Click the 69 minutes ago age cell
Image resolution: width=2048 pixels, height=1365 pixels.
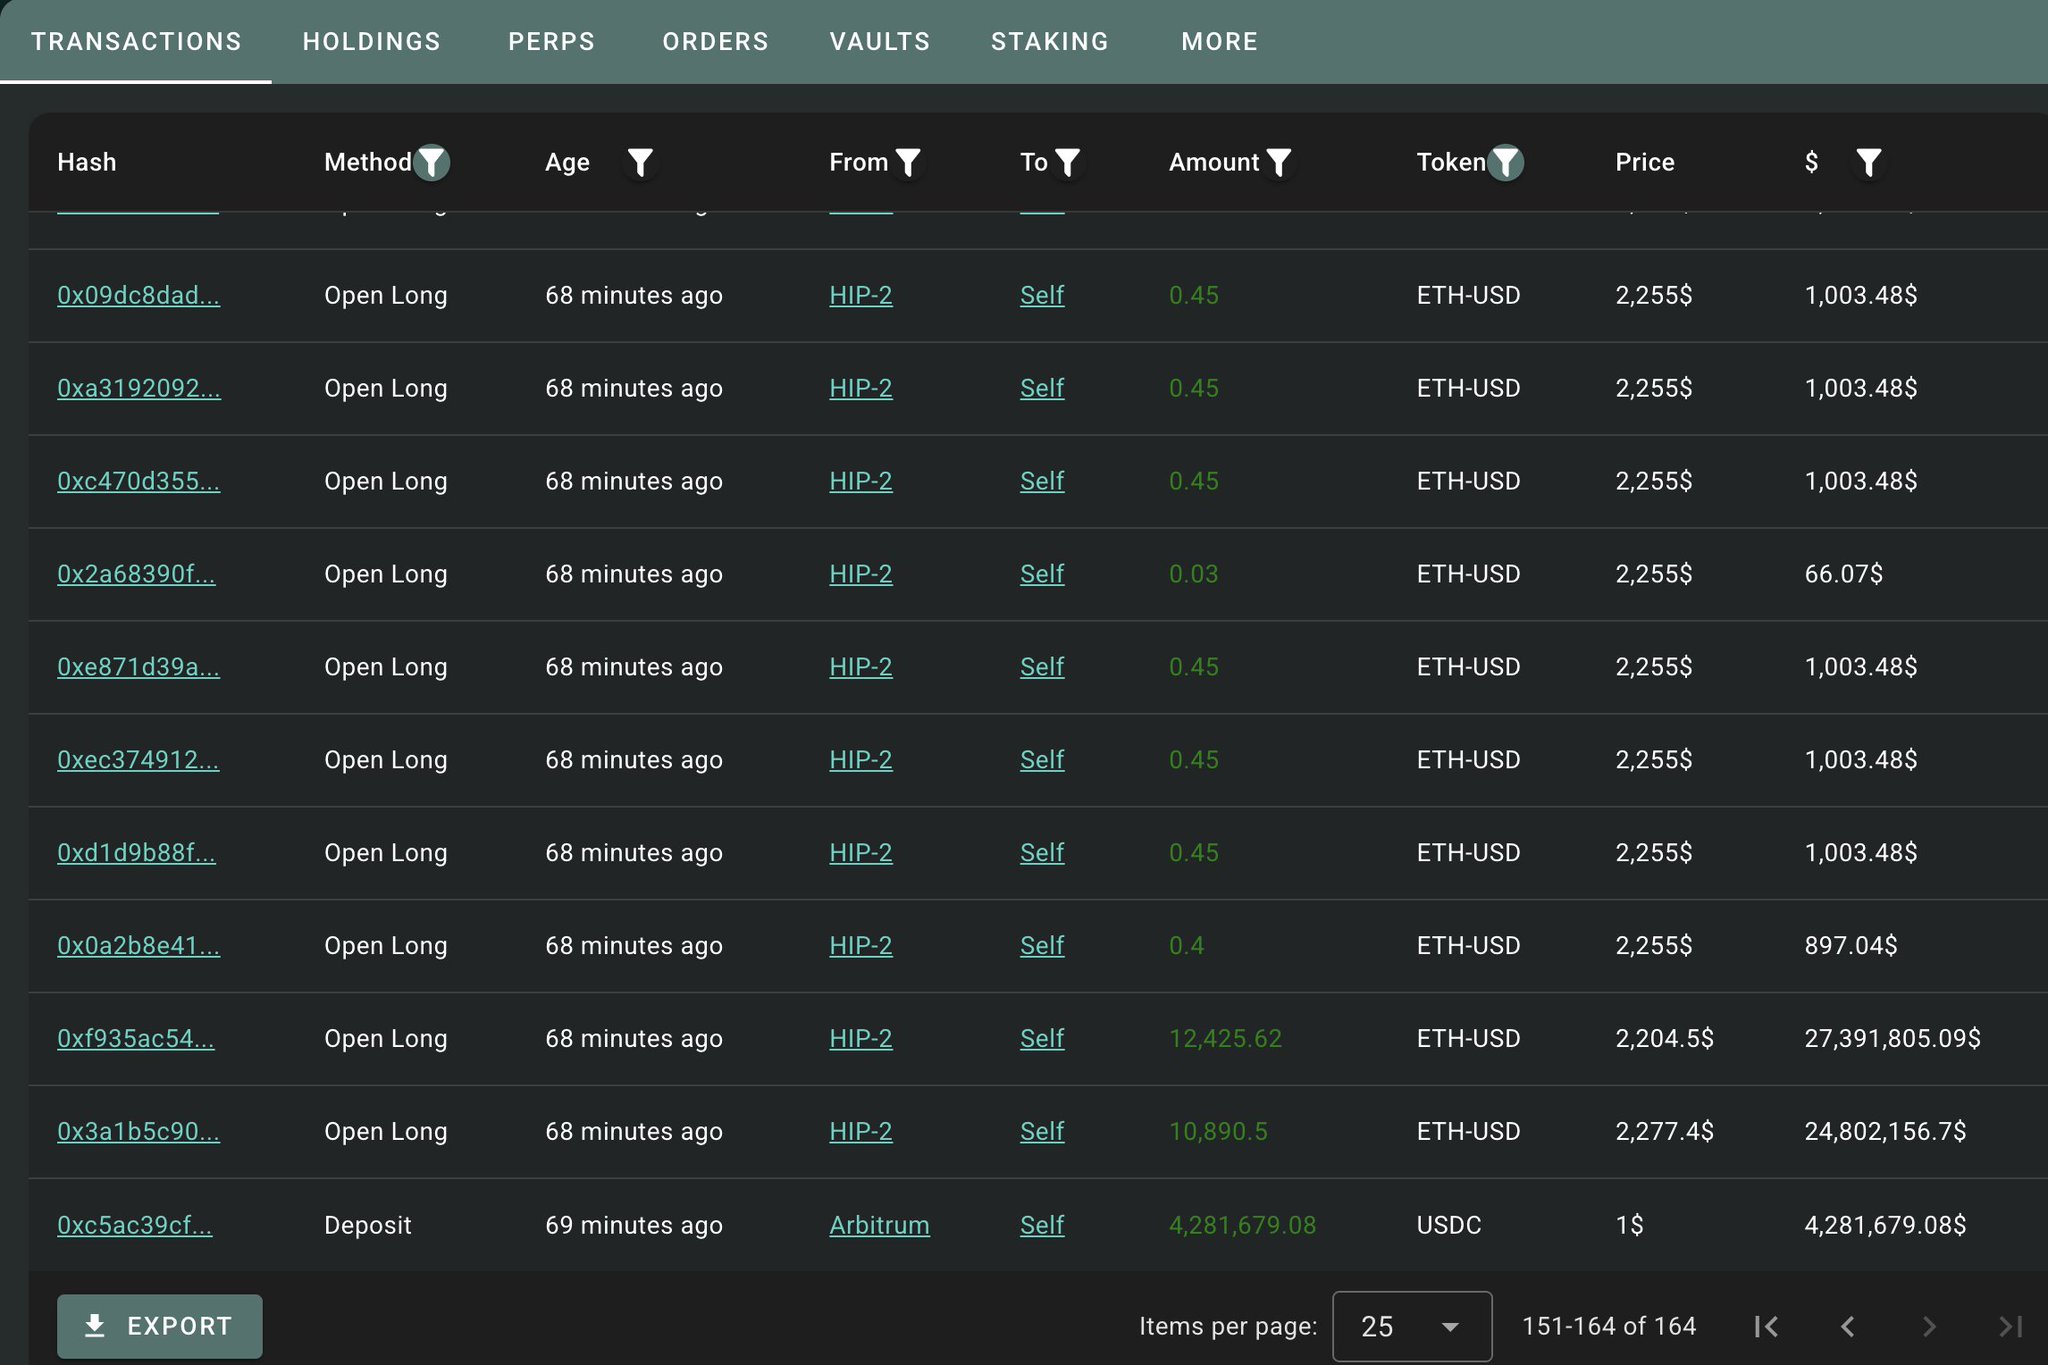(634, 1225)
